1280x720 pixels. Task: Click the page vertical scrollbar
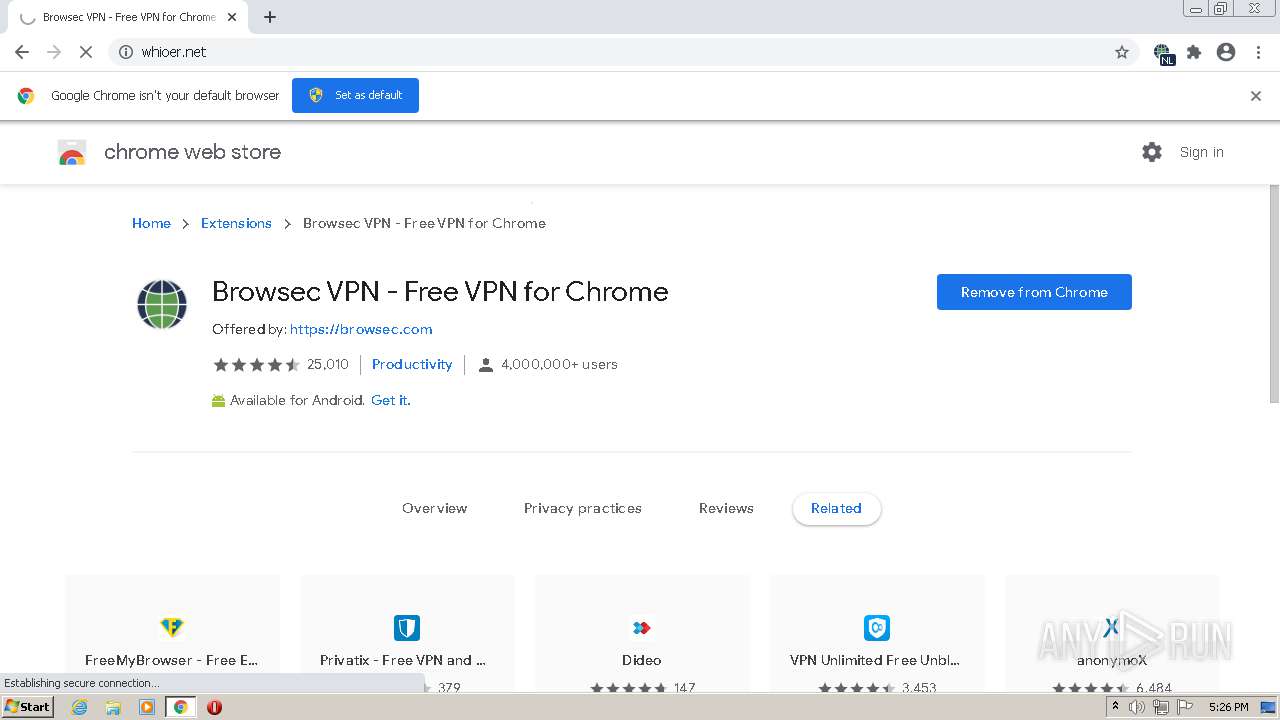tap(1274, 294)
